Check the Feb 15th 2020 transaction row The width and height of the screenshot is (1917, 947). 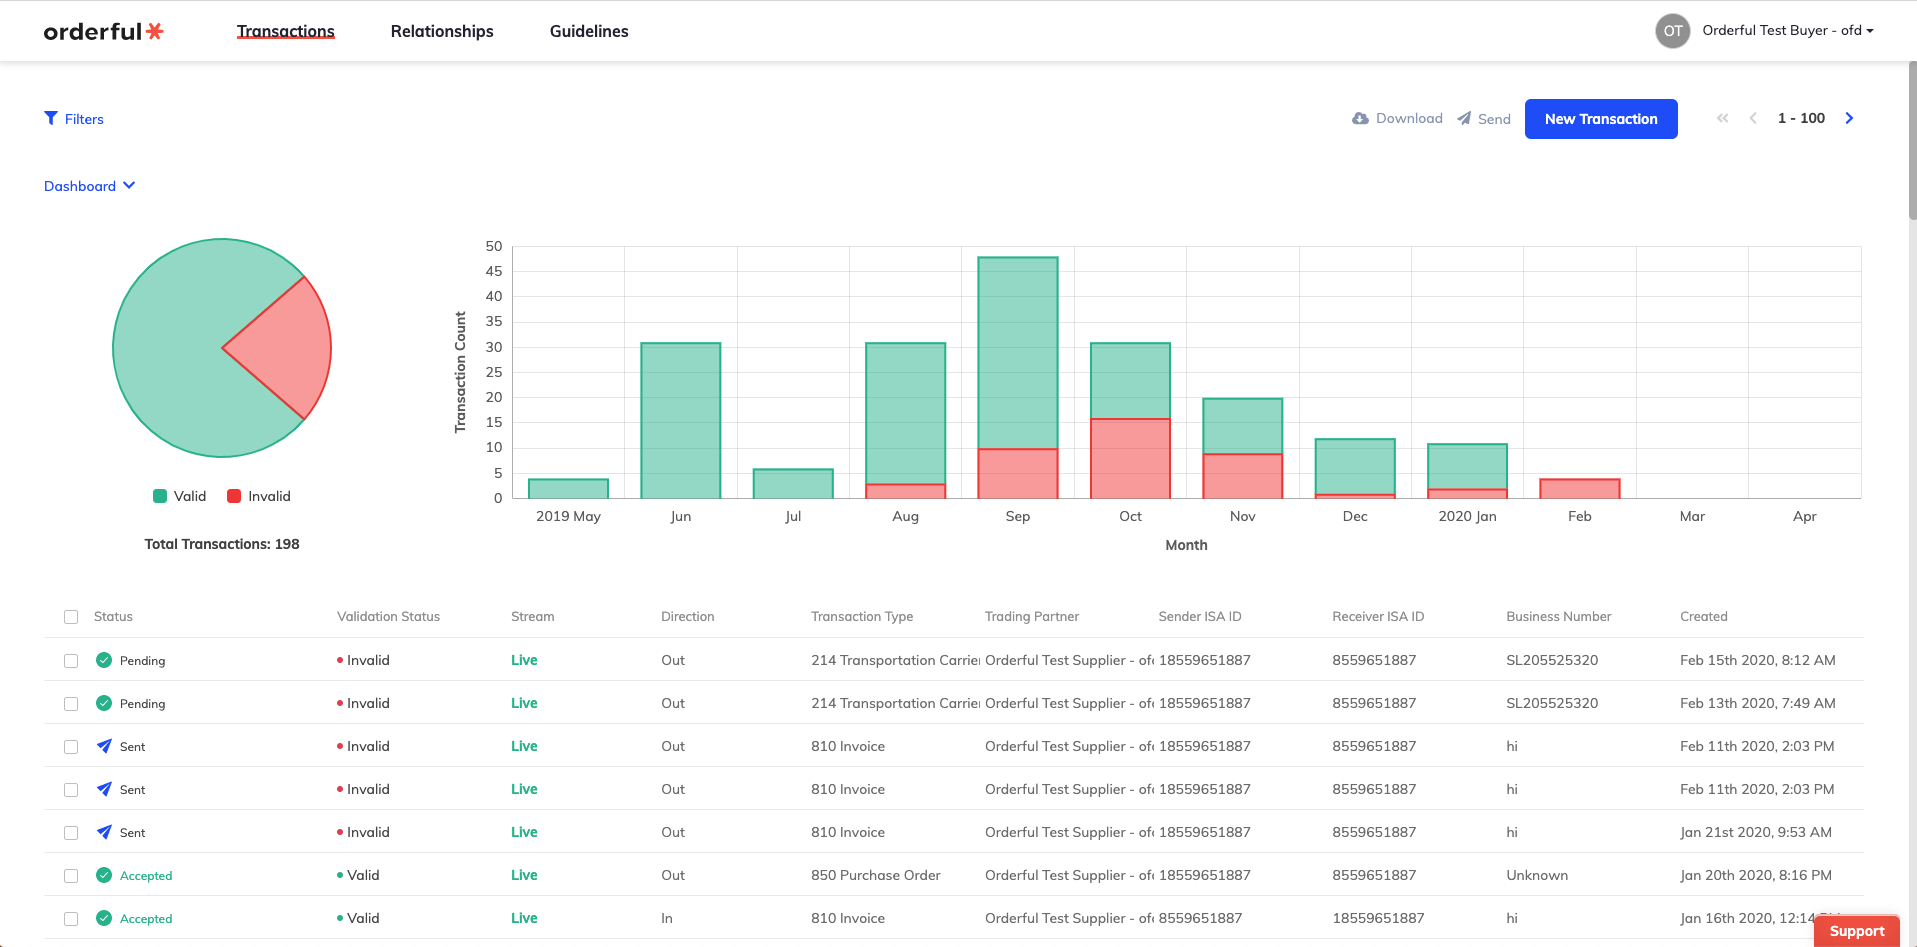pyautogui.click(x=71, y=661)
